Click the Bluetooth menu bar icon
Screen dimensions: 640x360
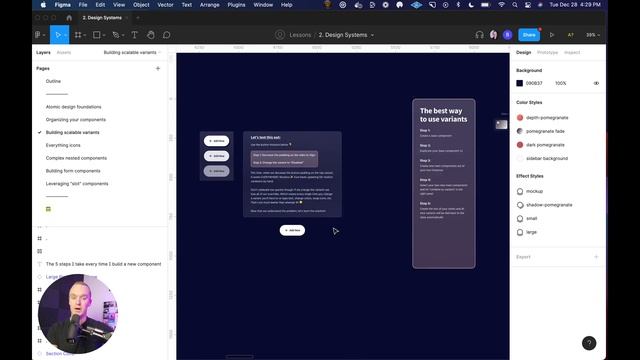point(458,5)
